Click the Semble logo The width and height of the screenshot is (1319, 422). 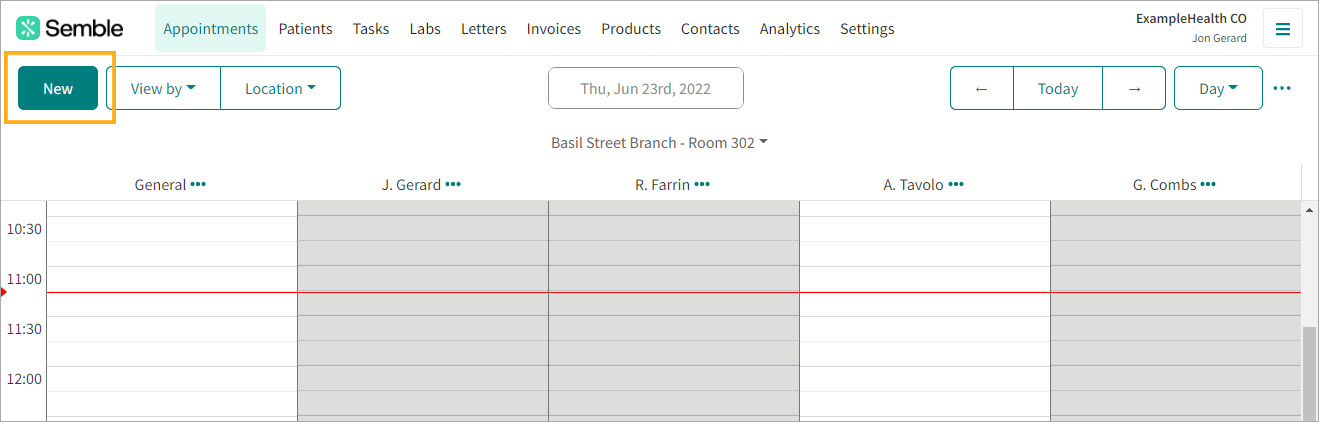[x=69, y=28]
